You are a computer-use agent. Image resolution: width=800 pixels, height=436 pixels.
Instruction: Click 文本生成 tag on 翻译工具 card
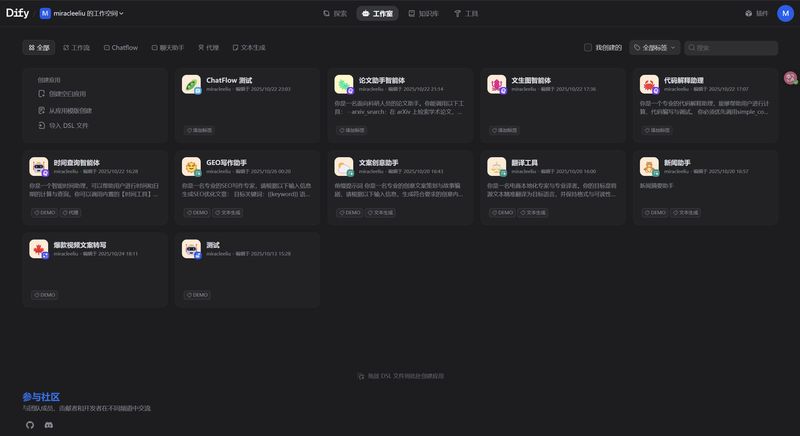pos(533,213)
